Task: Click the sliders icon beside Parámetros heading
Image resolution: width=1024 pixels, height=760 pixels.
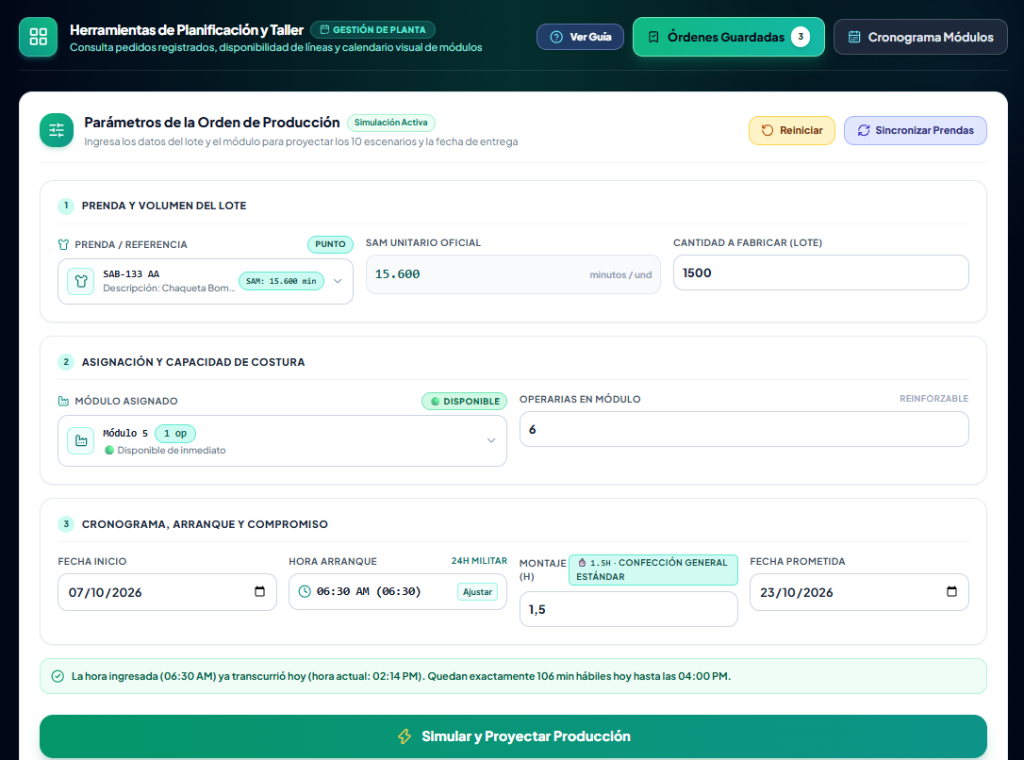Action: (56, 130)
